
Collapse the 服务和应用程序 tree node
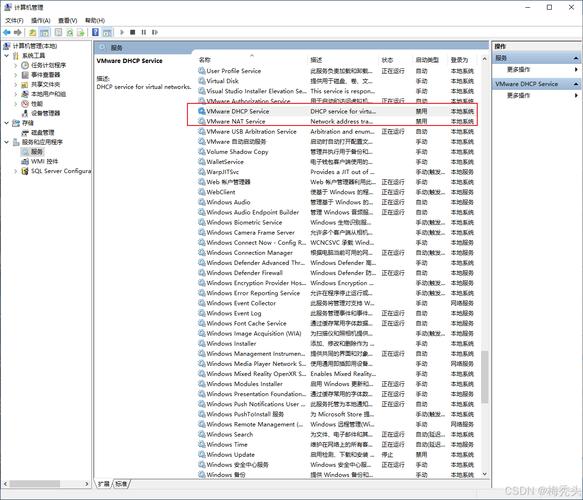pos(7,142)
